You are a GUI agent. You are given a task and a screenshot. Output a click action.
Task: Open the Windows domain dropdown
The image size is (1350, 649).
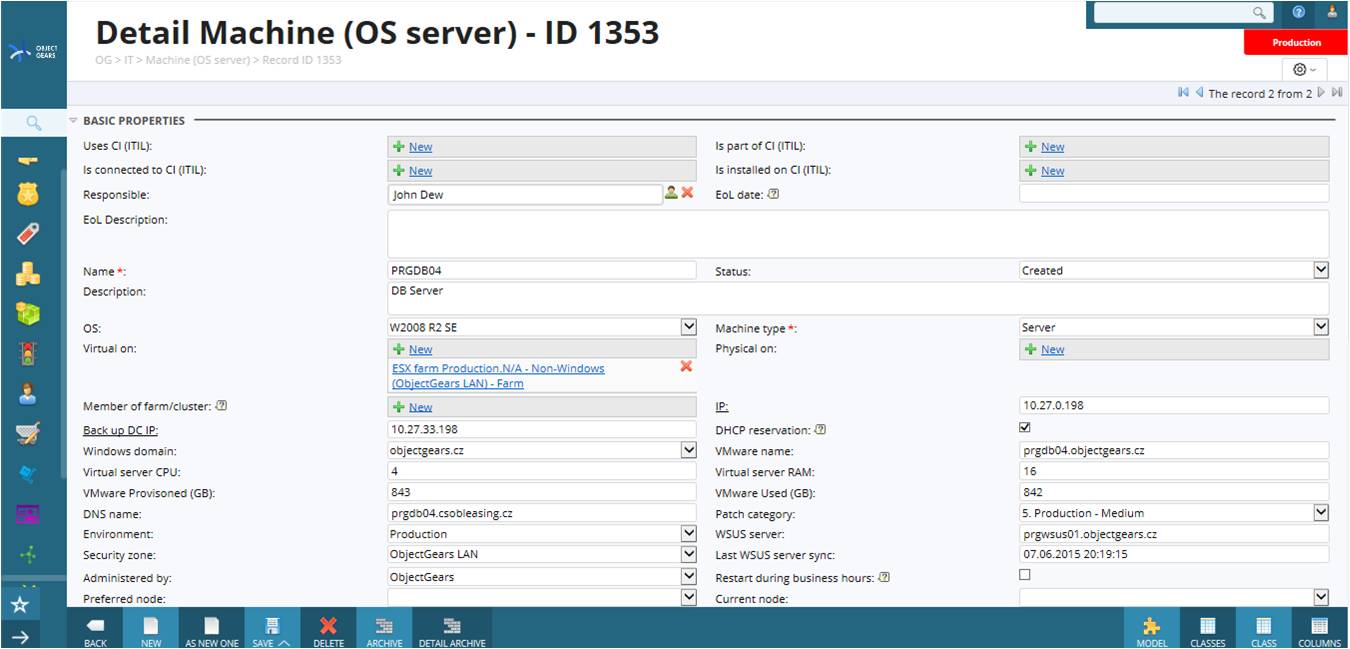688,450
